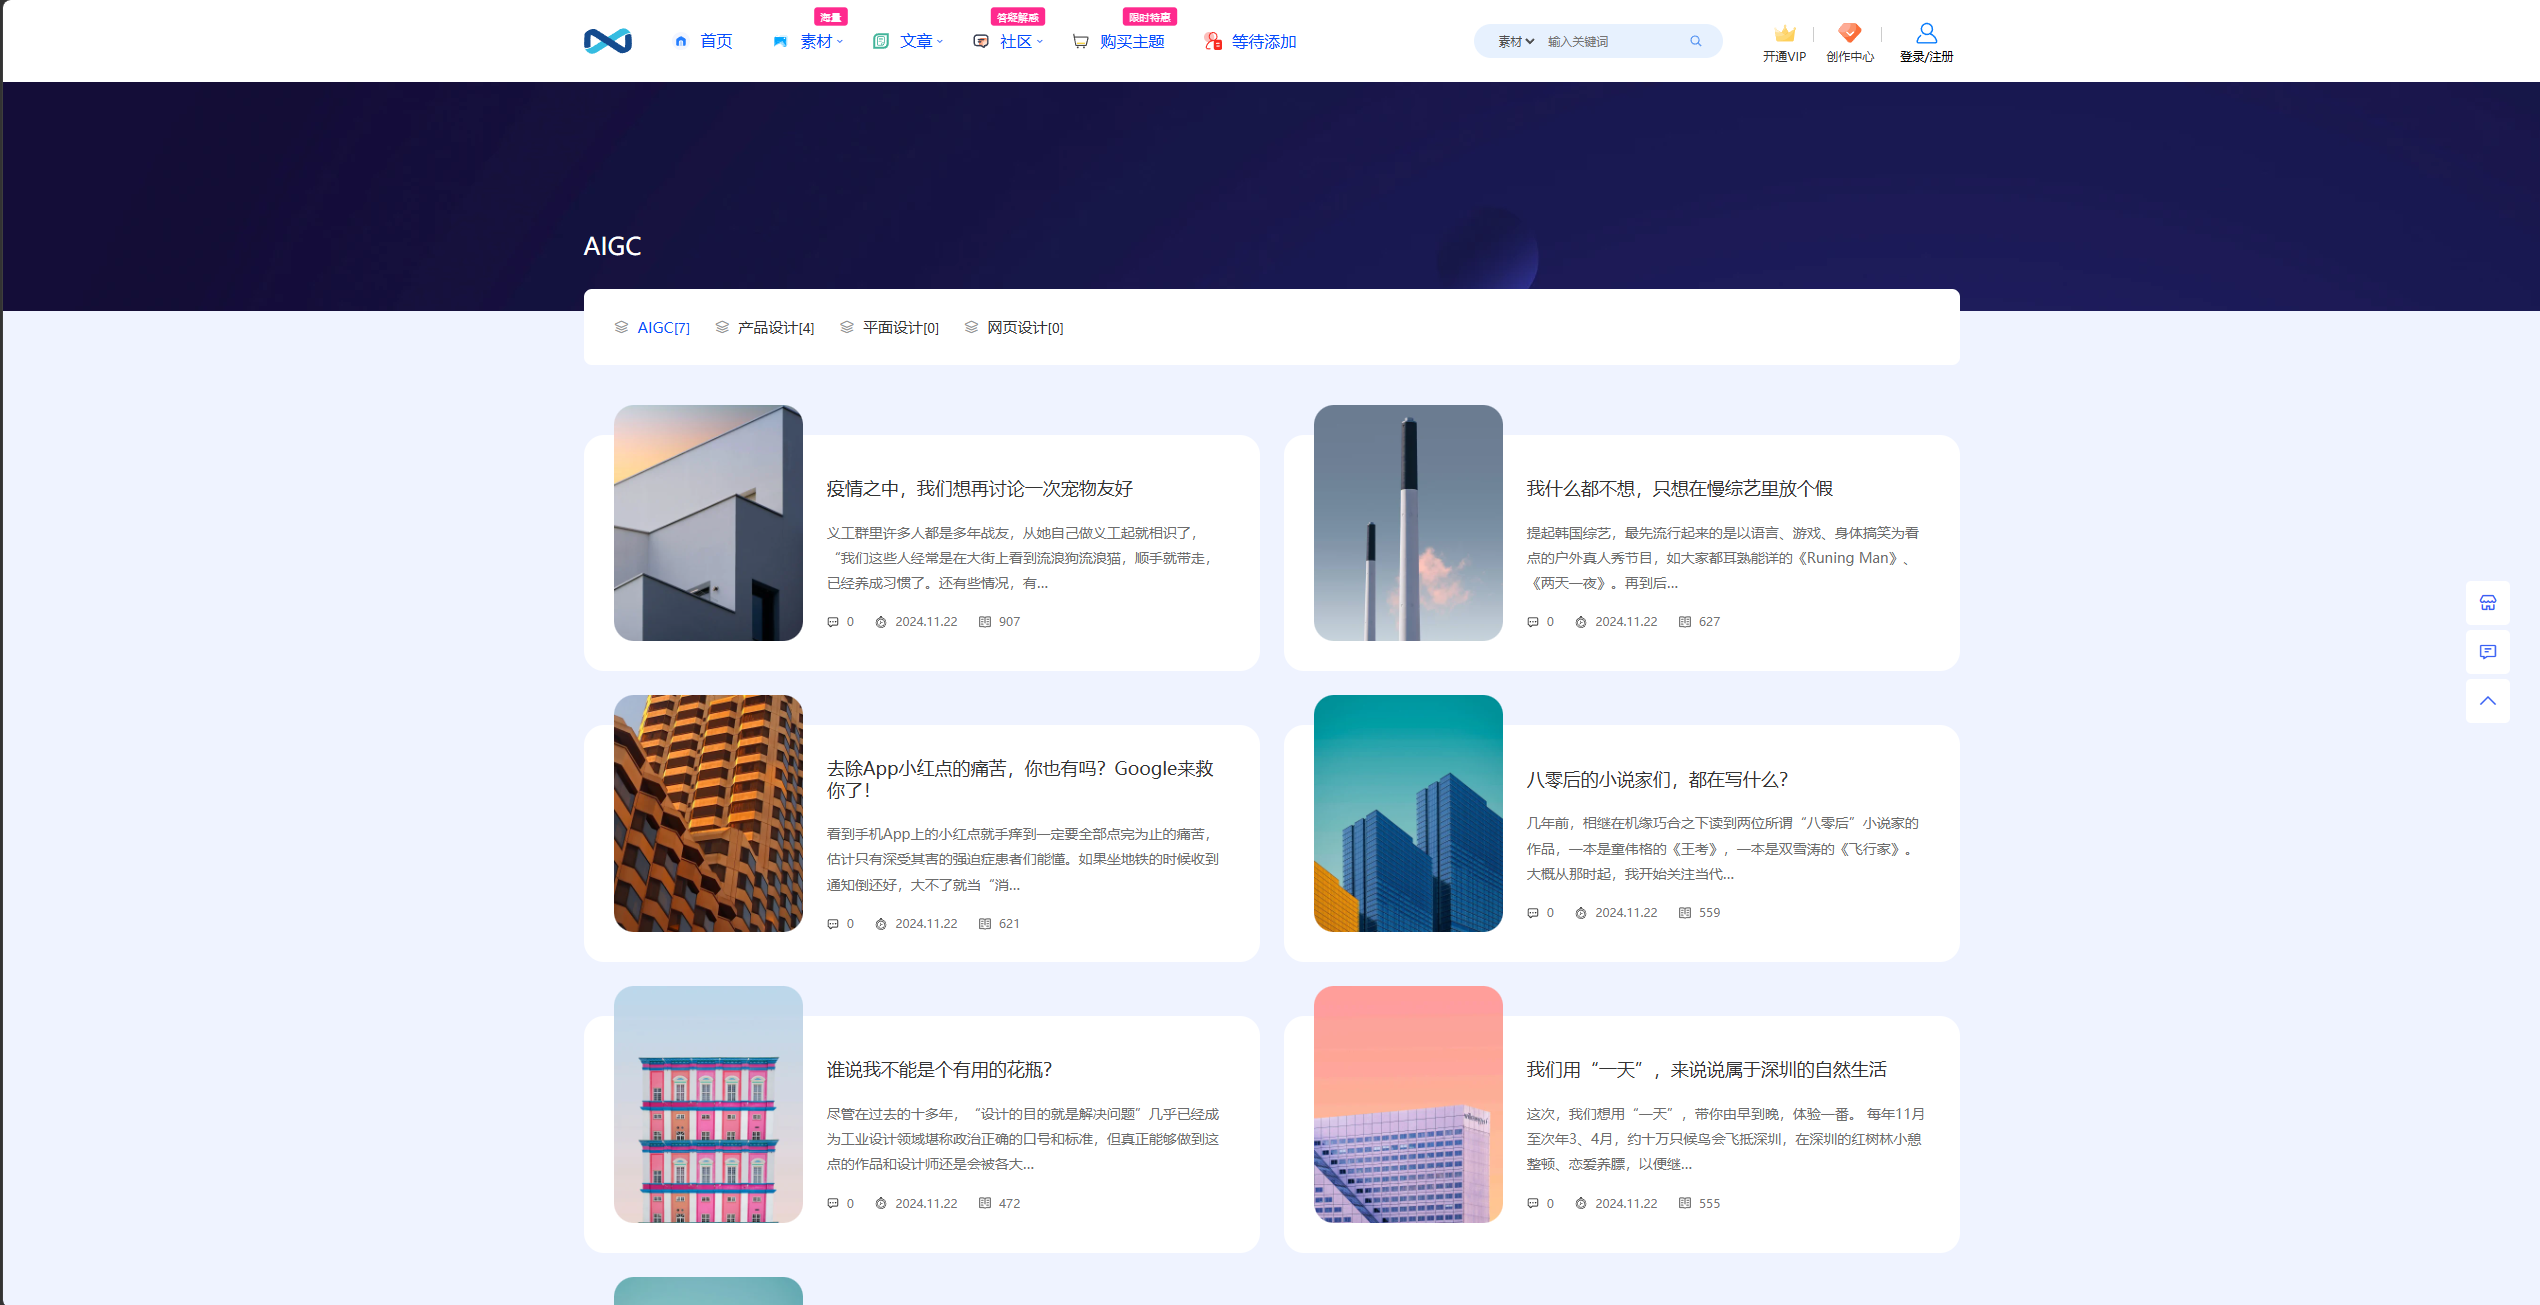Click the floating shop icon on right sidebar
This screenshot has height=1305, width=2540.
[2488, 603]
